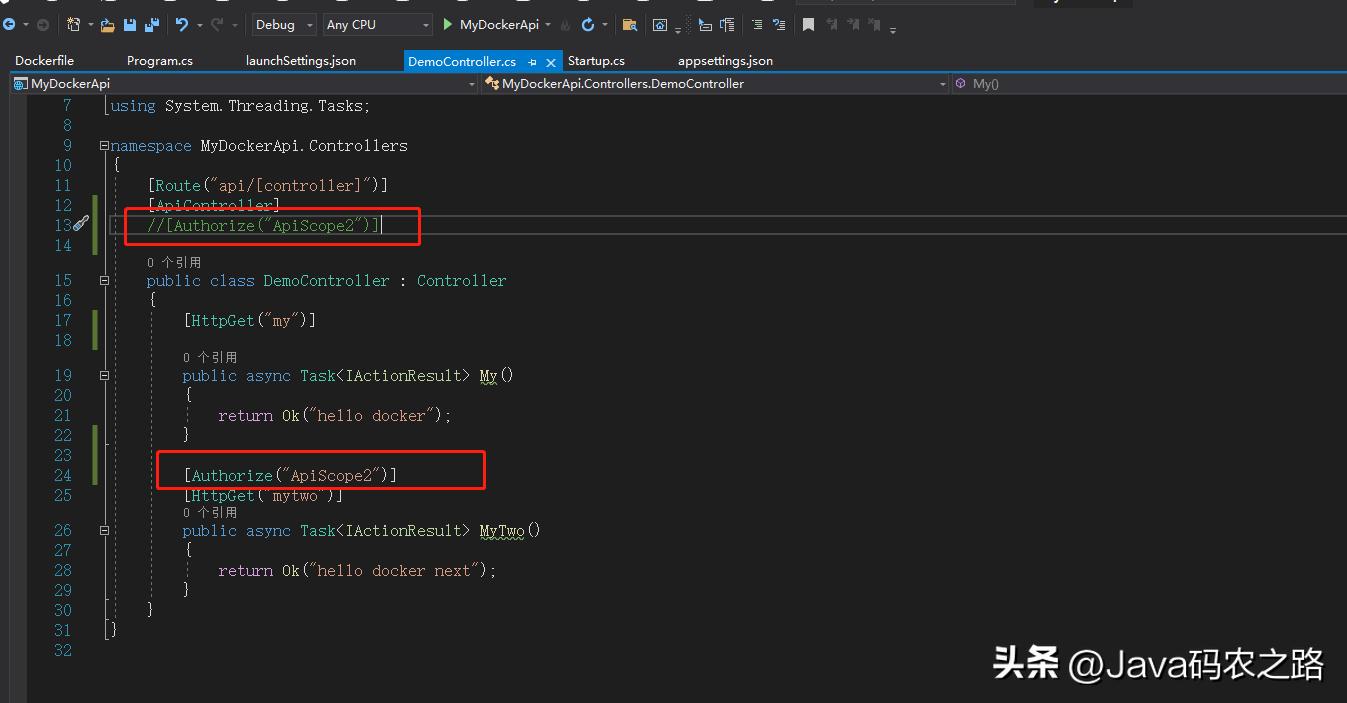Open Find in Files search
This screenshot has width=1347, height=703.
[x=628, y=24]
